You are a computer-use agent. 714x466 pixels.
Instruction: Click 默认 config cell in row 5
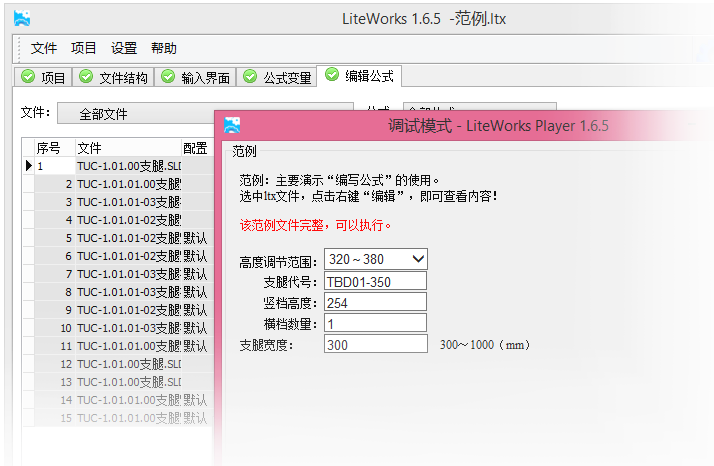tap(198, 238)
